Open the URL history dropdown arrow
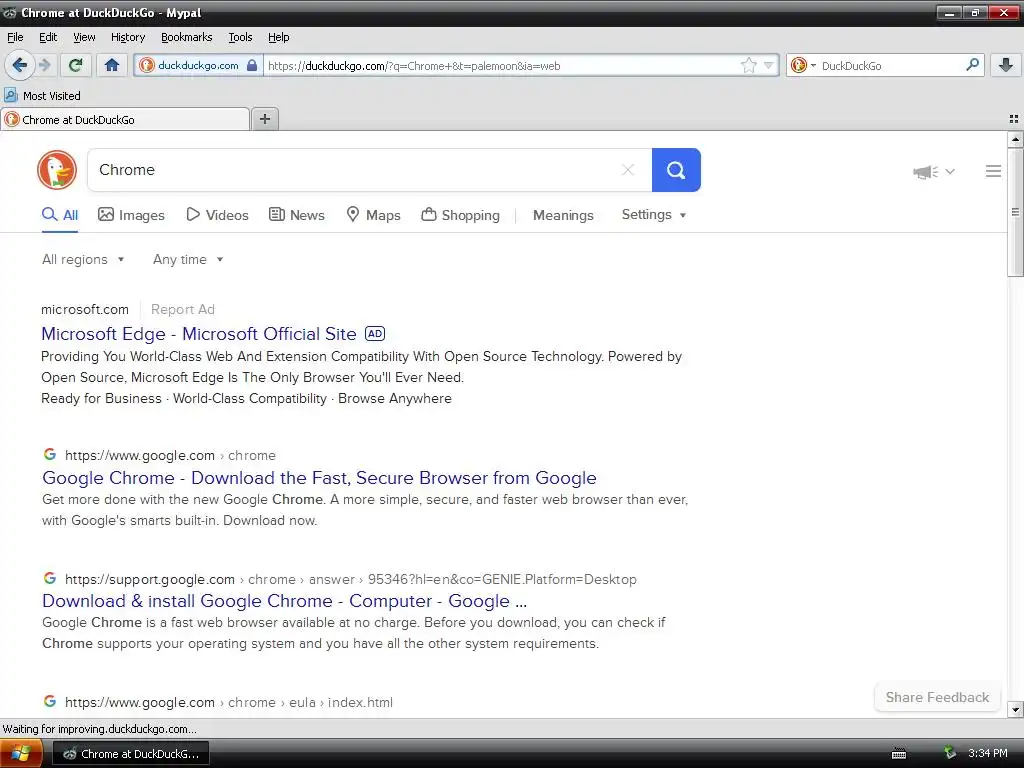This screenshot has height=768, width=1024. click(x=769, y=65)
